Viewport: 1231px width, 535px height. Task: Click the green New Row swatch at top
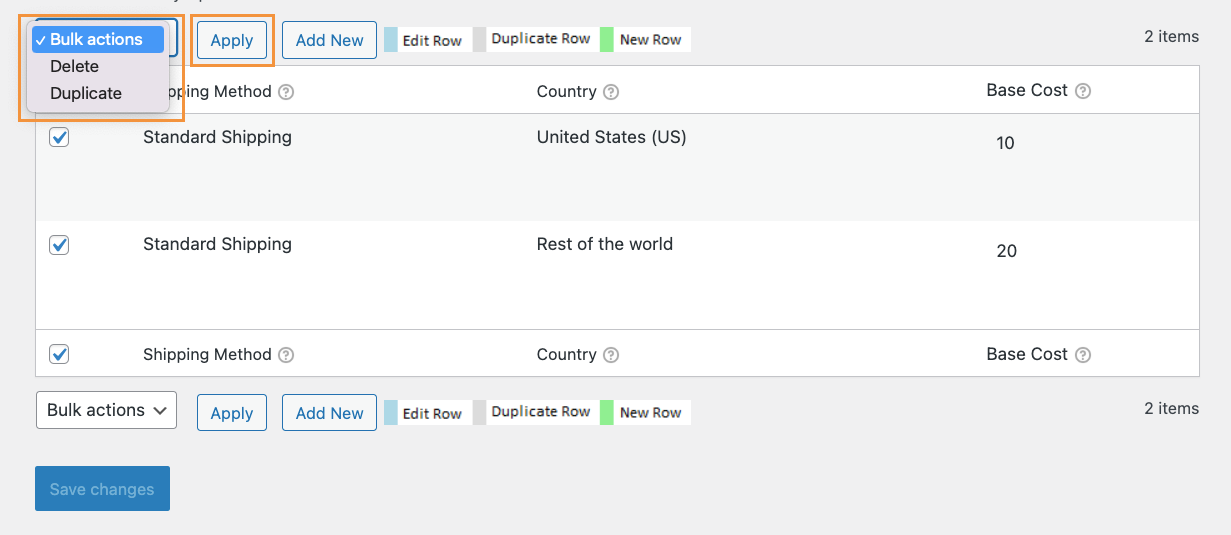606,40
